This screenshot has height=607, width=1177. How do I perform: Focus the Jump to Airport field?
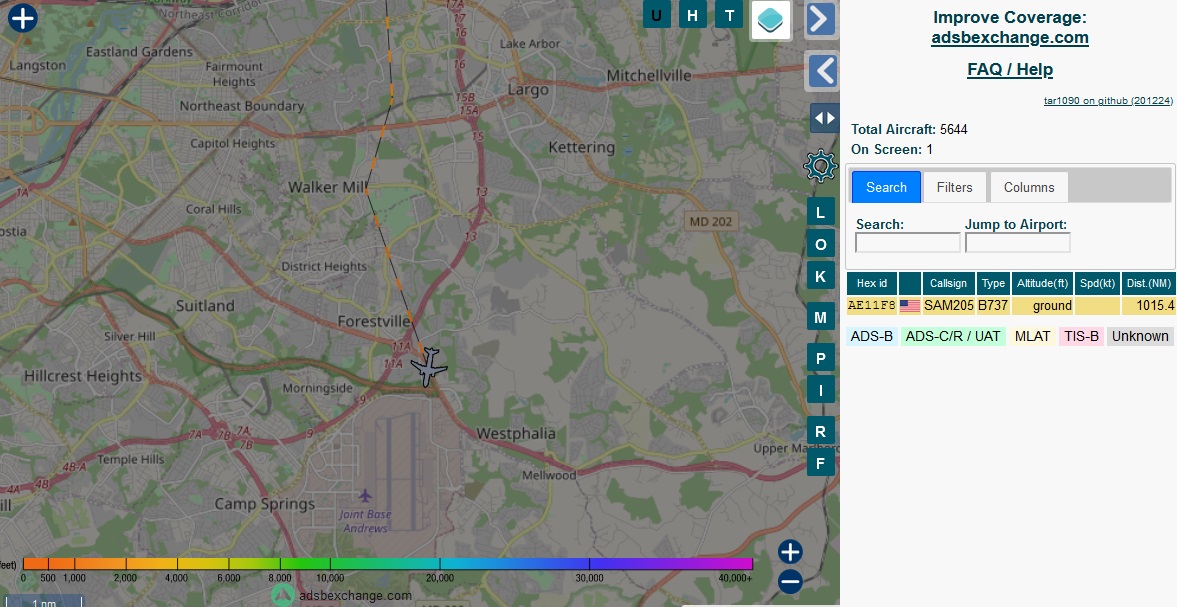click(x=1017, y=242)
